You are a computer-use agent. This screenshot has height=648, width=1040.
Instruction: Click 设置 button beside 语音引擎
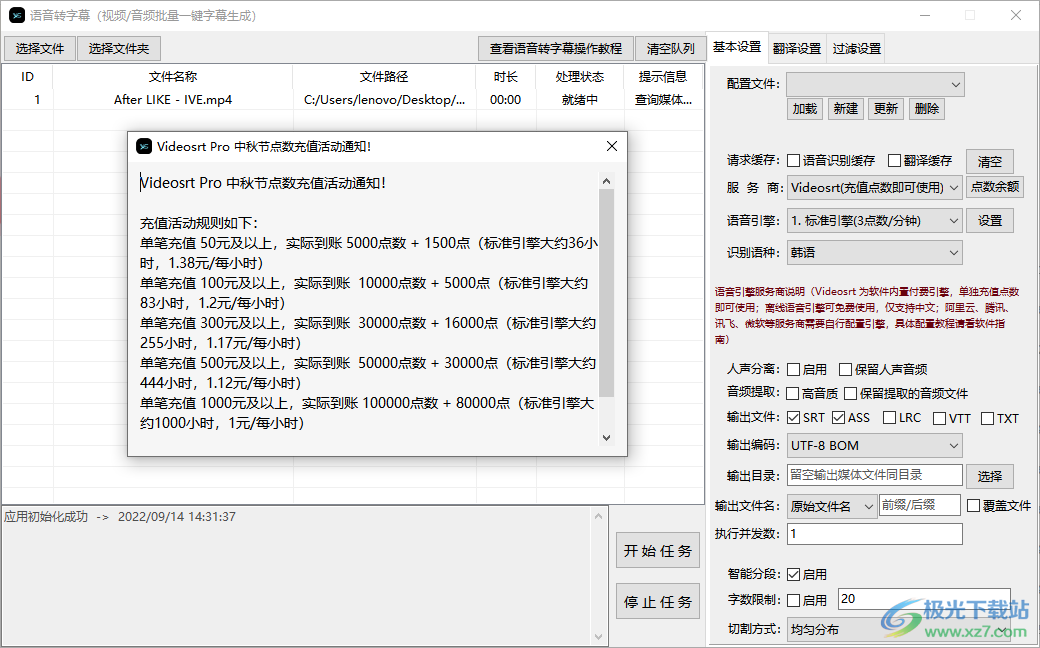990,221
